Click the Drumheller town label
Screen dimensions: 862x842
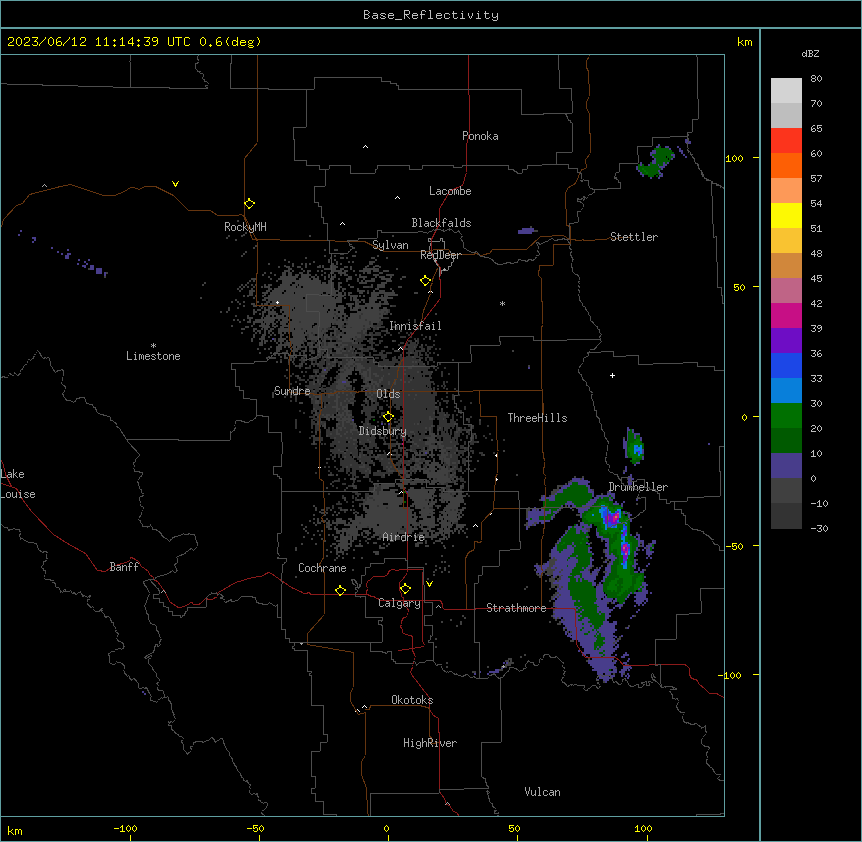click(638, 487)
